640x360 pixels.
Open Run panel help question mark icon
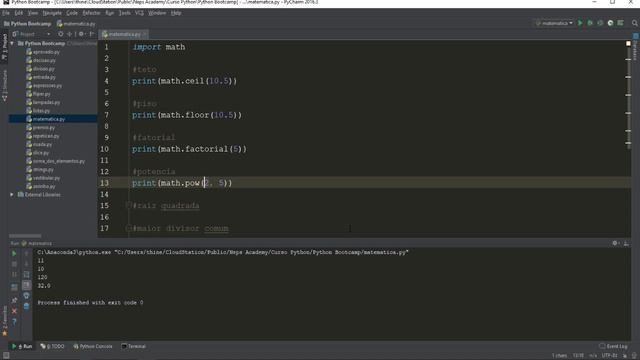[14, 322]
